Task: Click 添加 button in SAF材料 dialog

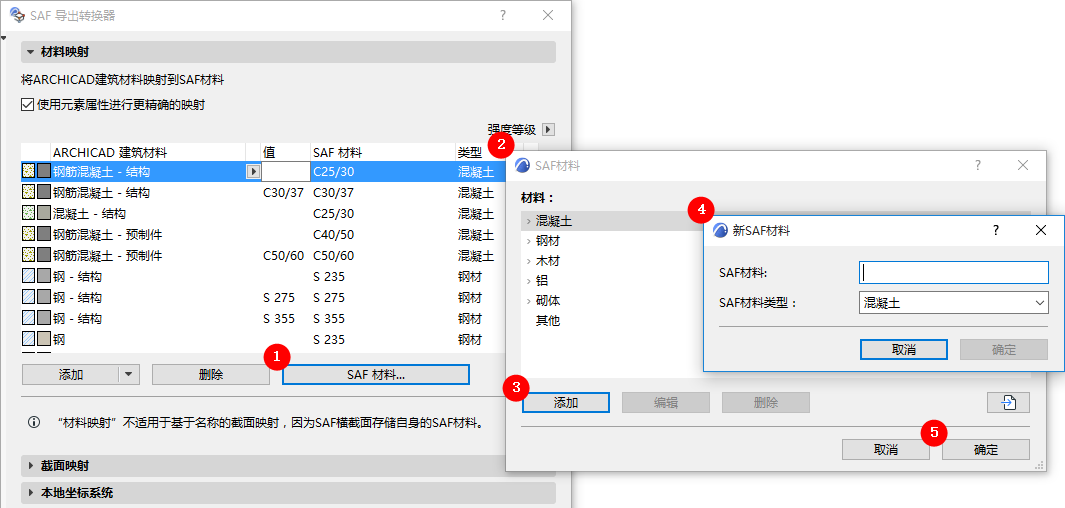Action: coord(566,403)
